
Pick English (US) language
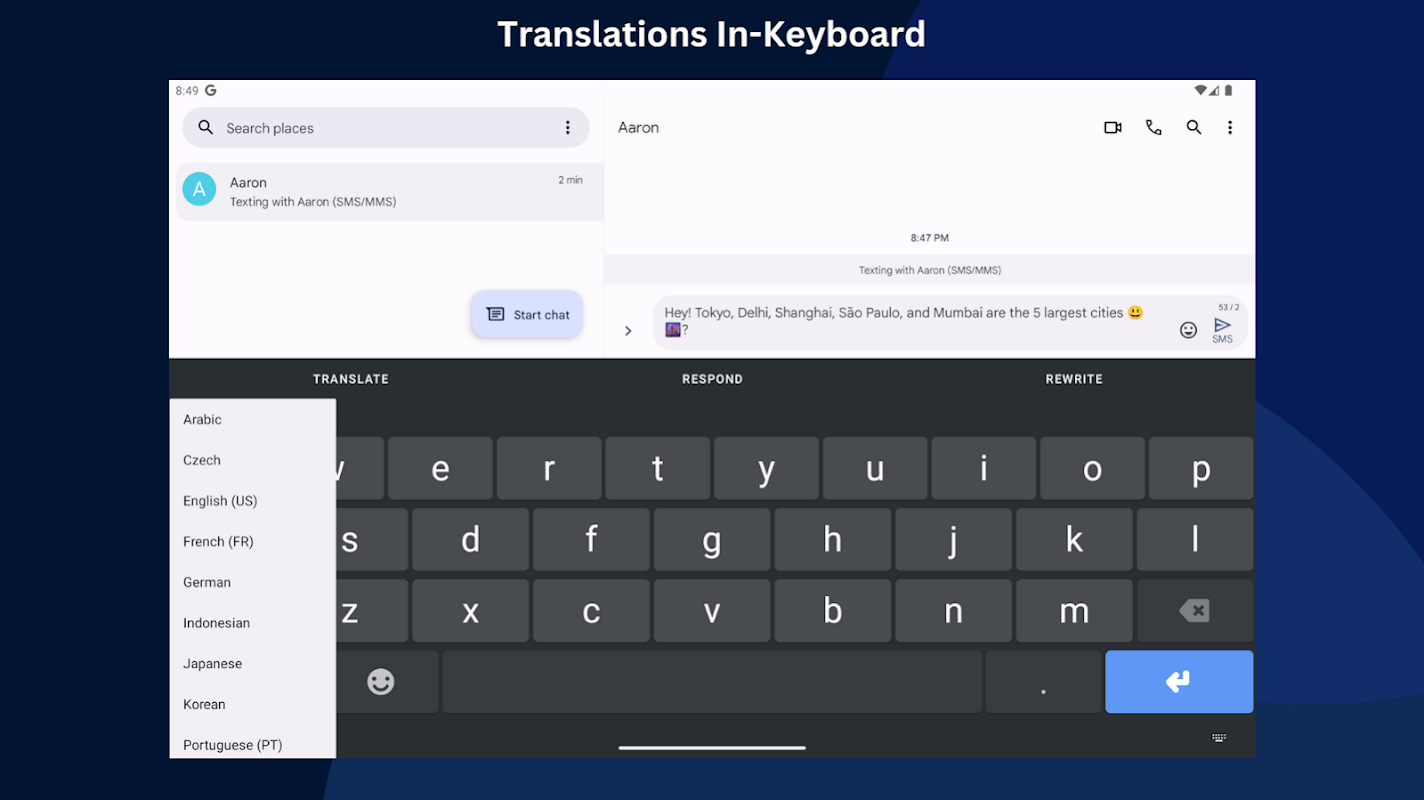tap(253, 501)
